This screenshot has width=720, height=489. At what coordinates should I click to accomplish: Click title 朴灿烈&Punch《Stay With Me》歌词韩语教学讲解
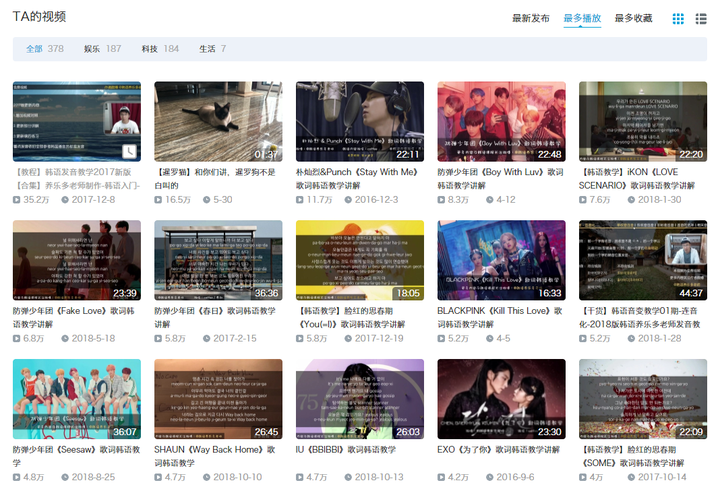click(x=357, y=179)
